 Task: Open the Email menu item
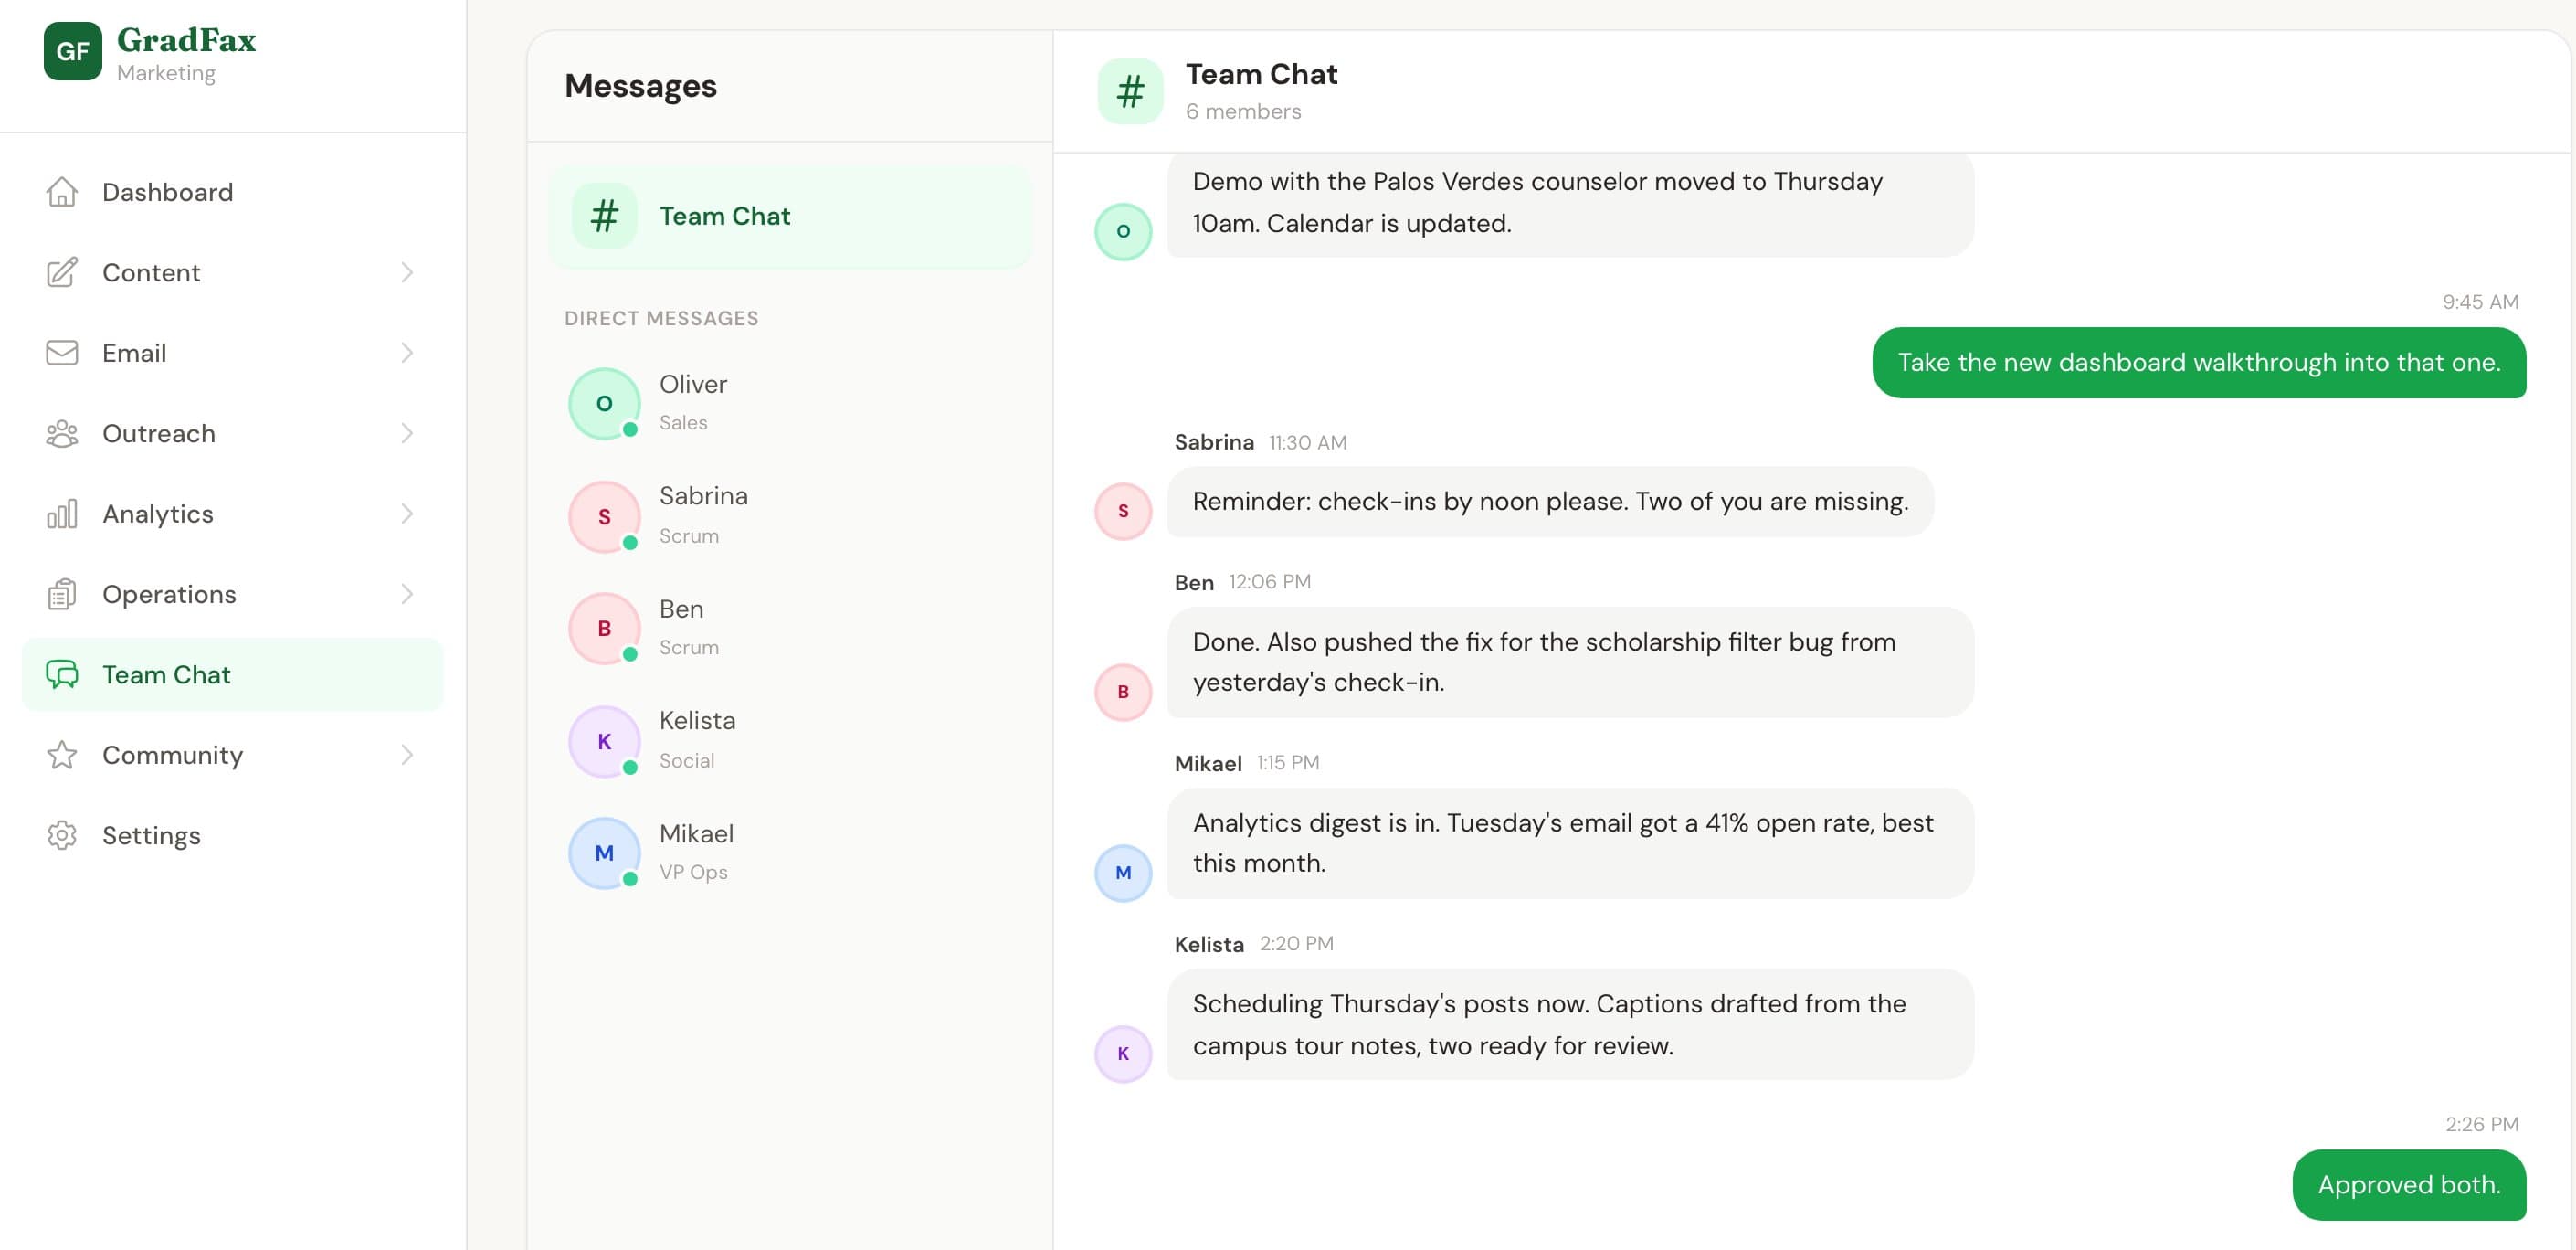tap(232, 353)
